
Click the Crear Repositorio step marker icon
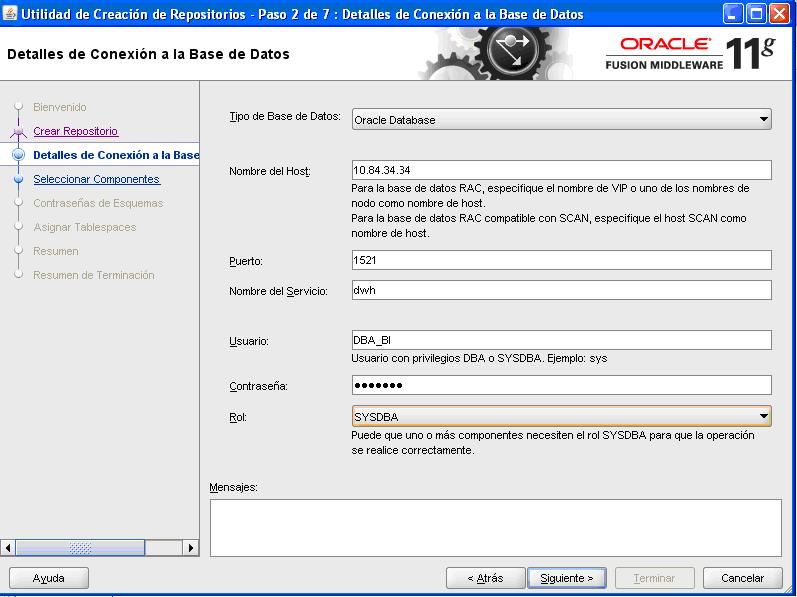pyautogui.click(x=19, y=132)
